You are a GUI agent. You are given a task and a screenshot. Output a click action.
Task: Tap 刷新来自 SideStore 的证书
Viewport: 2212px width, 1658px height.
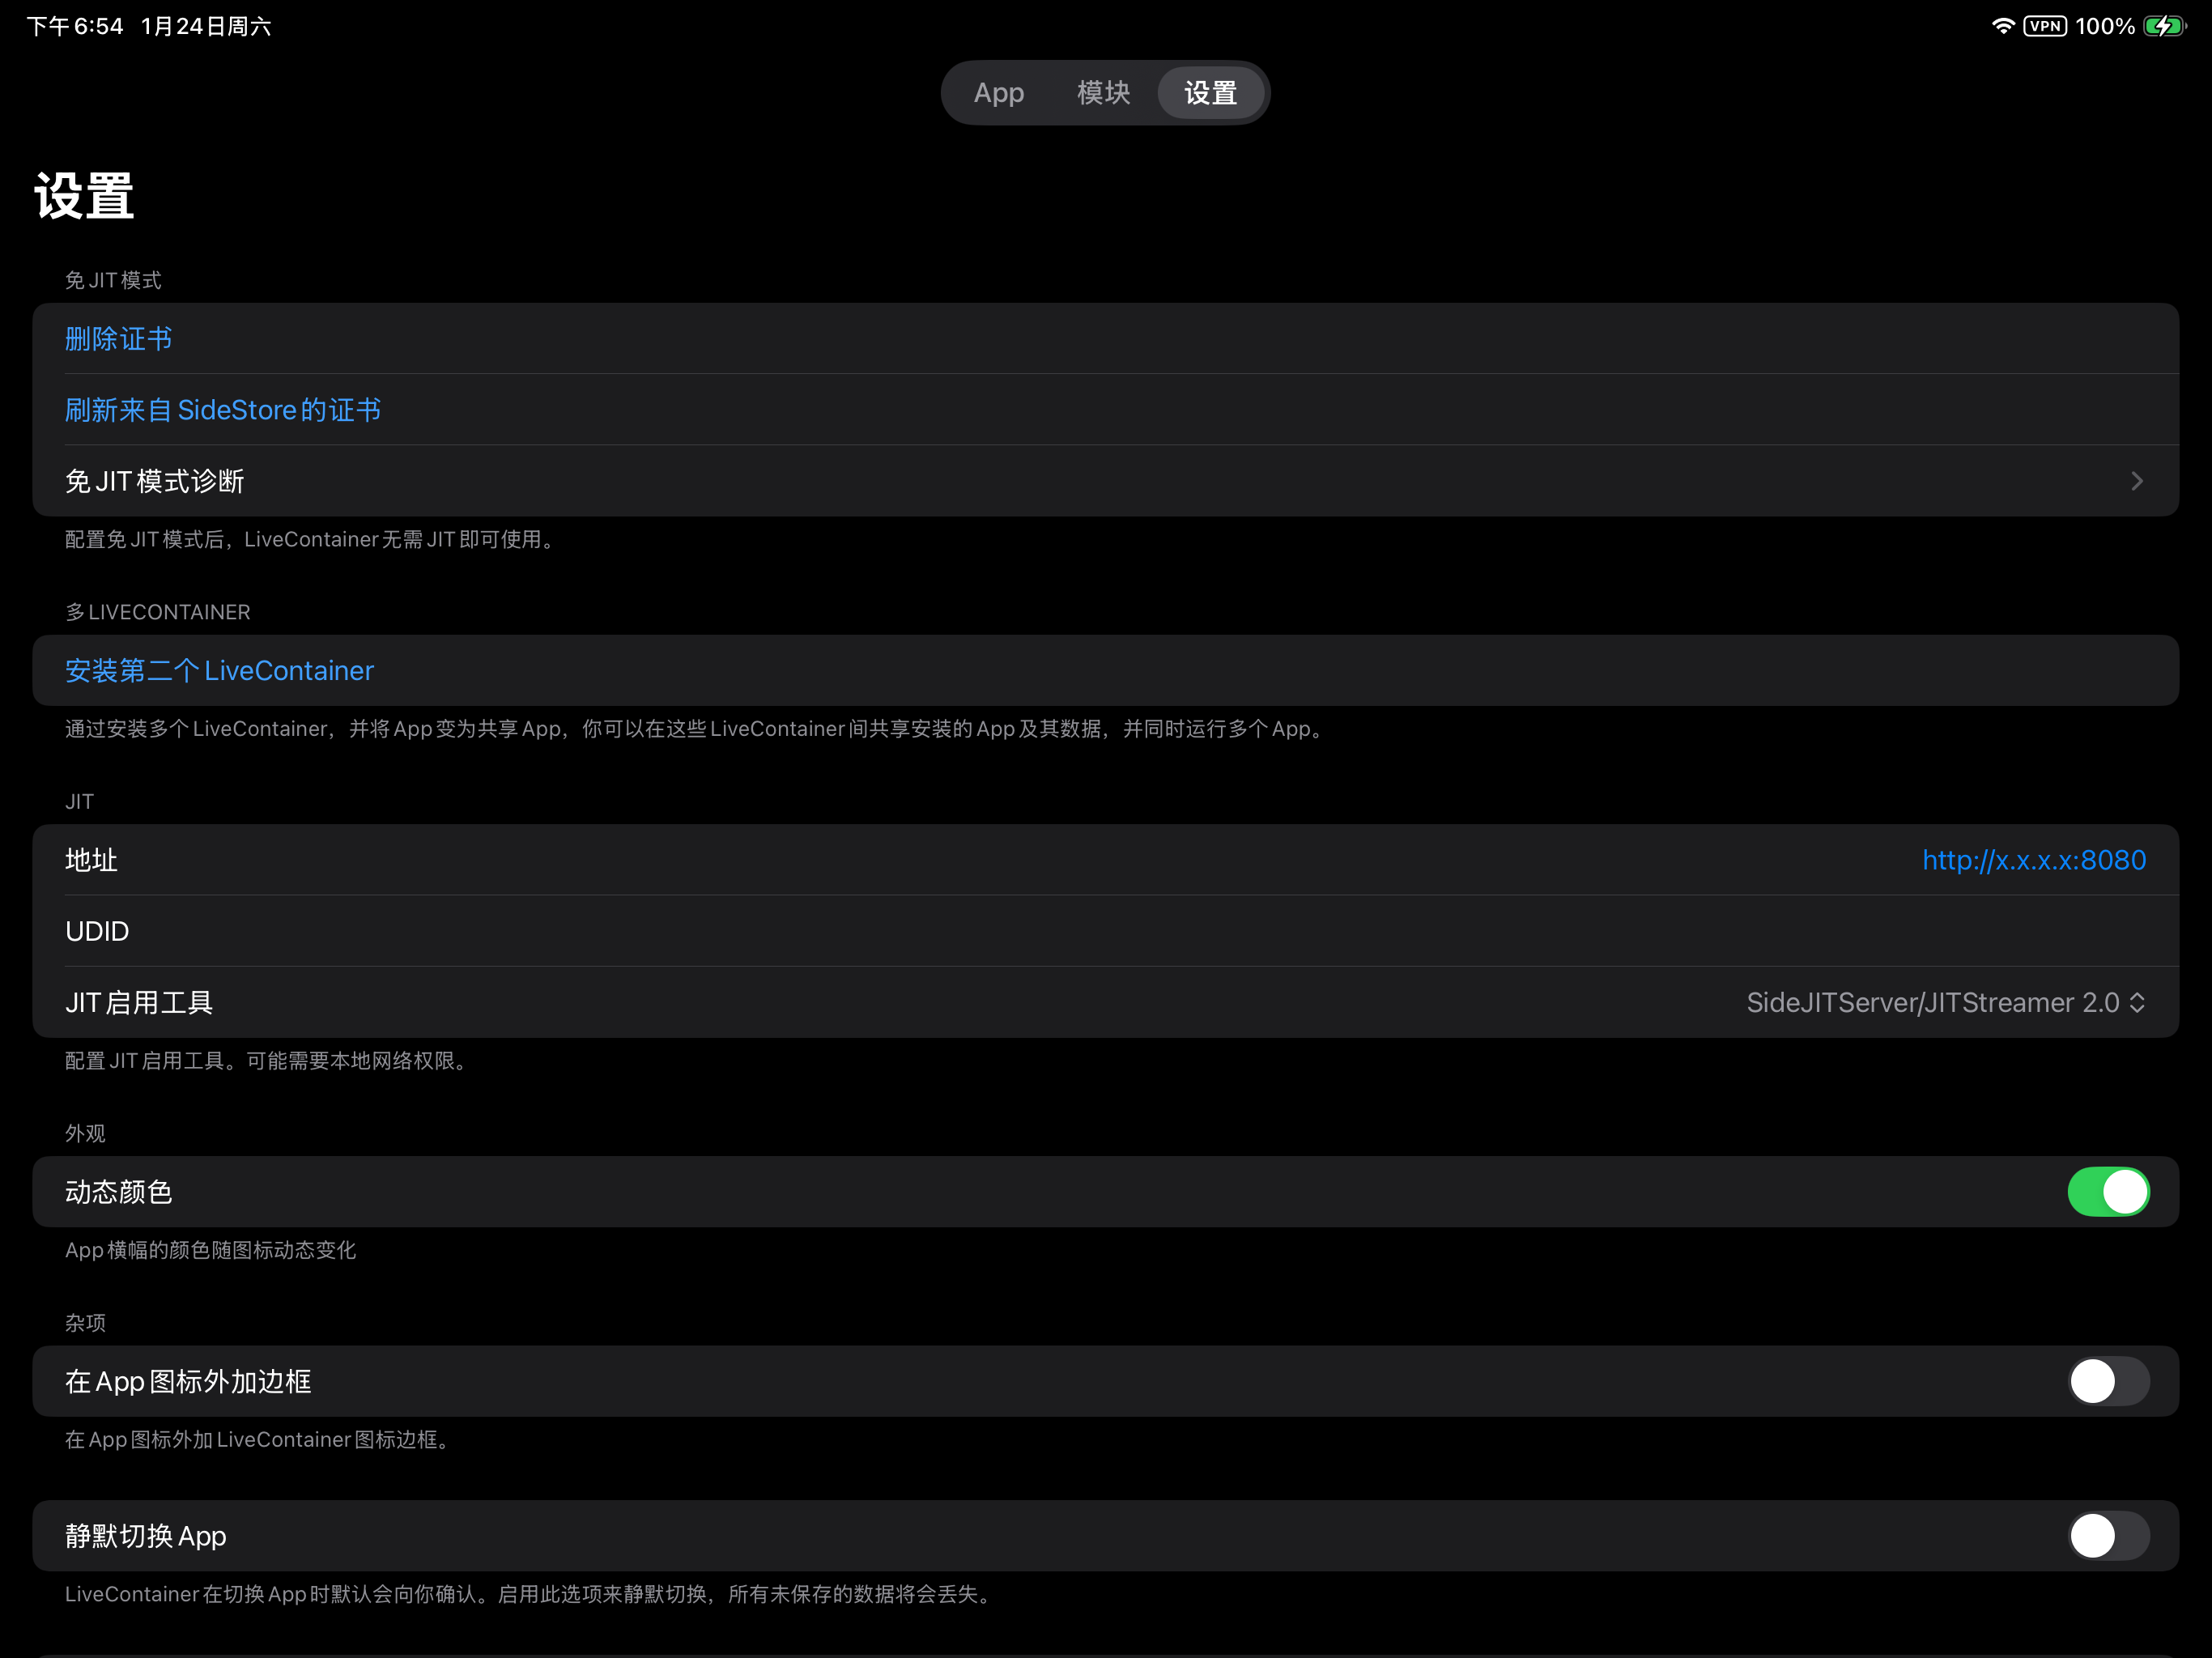(222, 410)
